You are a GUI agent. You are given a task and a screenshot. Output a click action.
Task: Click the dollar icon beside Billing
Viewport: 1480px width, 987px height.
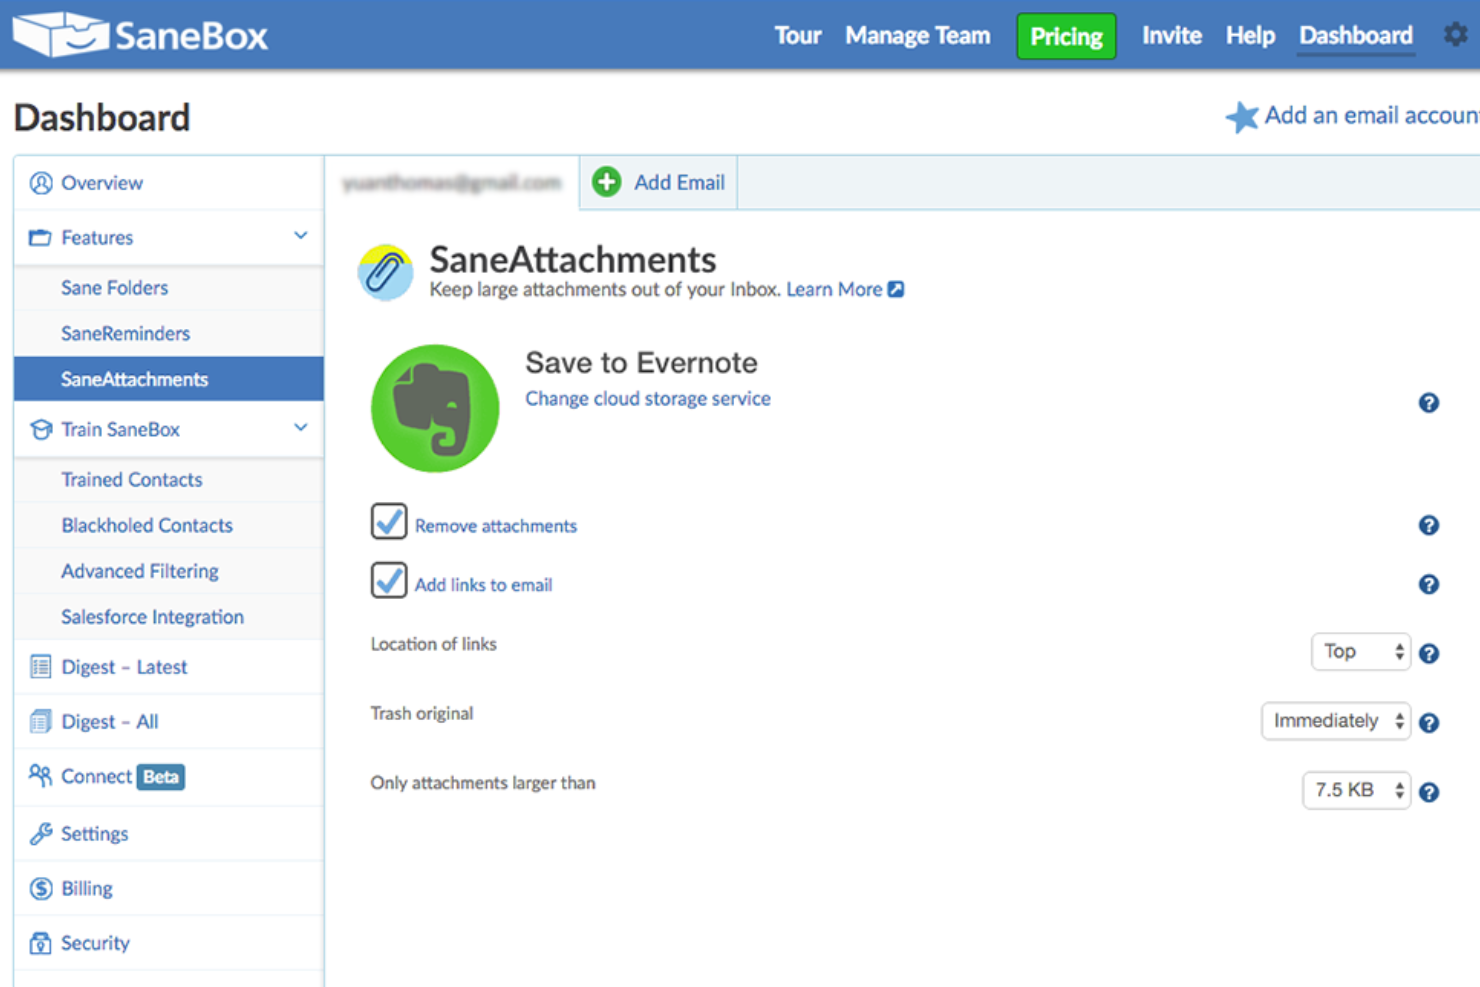[41, 888]
